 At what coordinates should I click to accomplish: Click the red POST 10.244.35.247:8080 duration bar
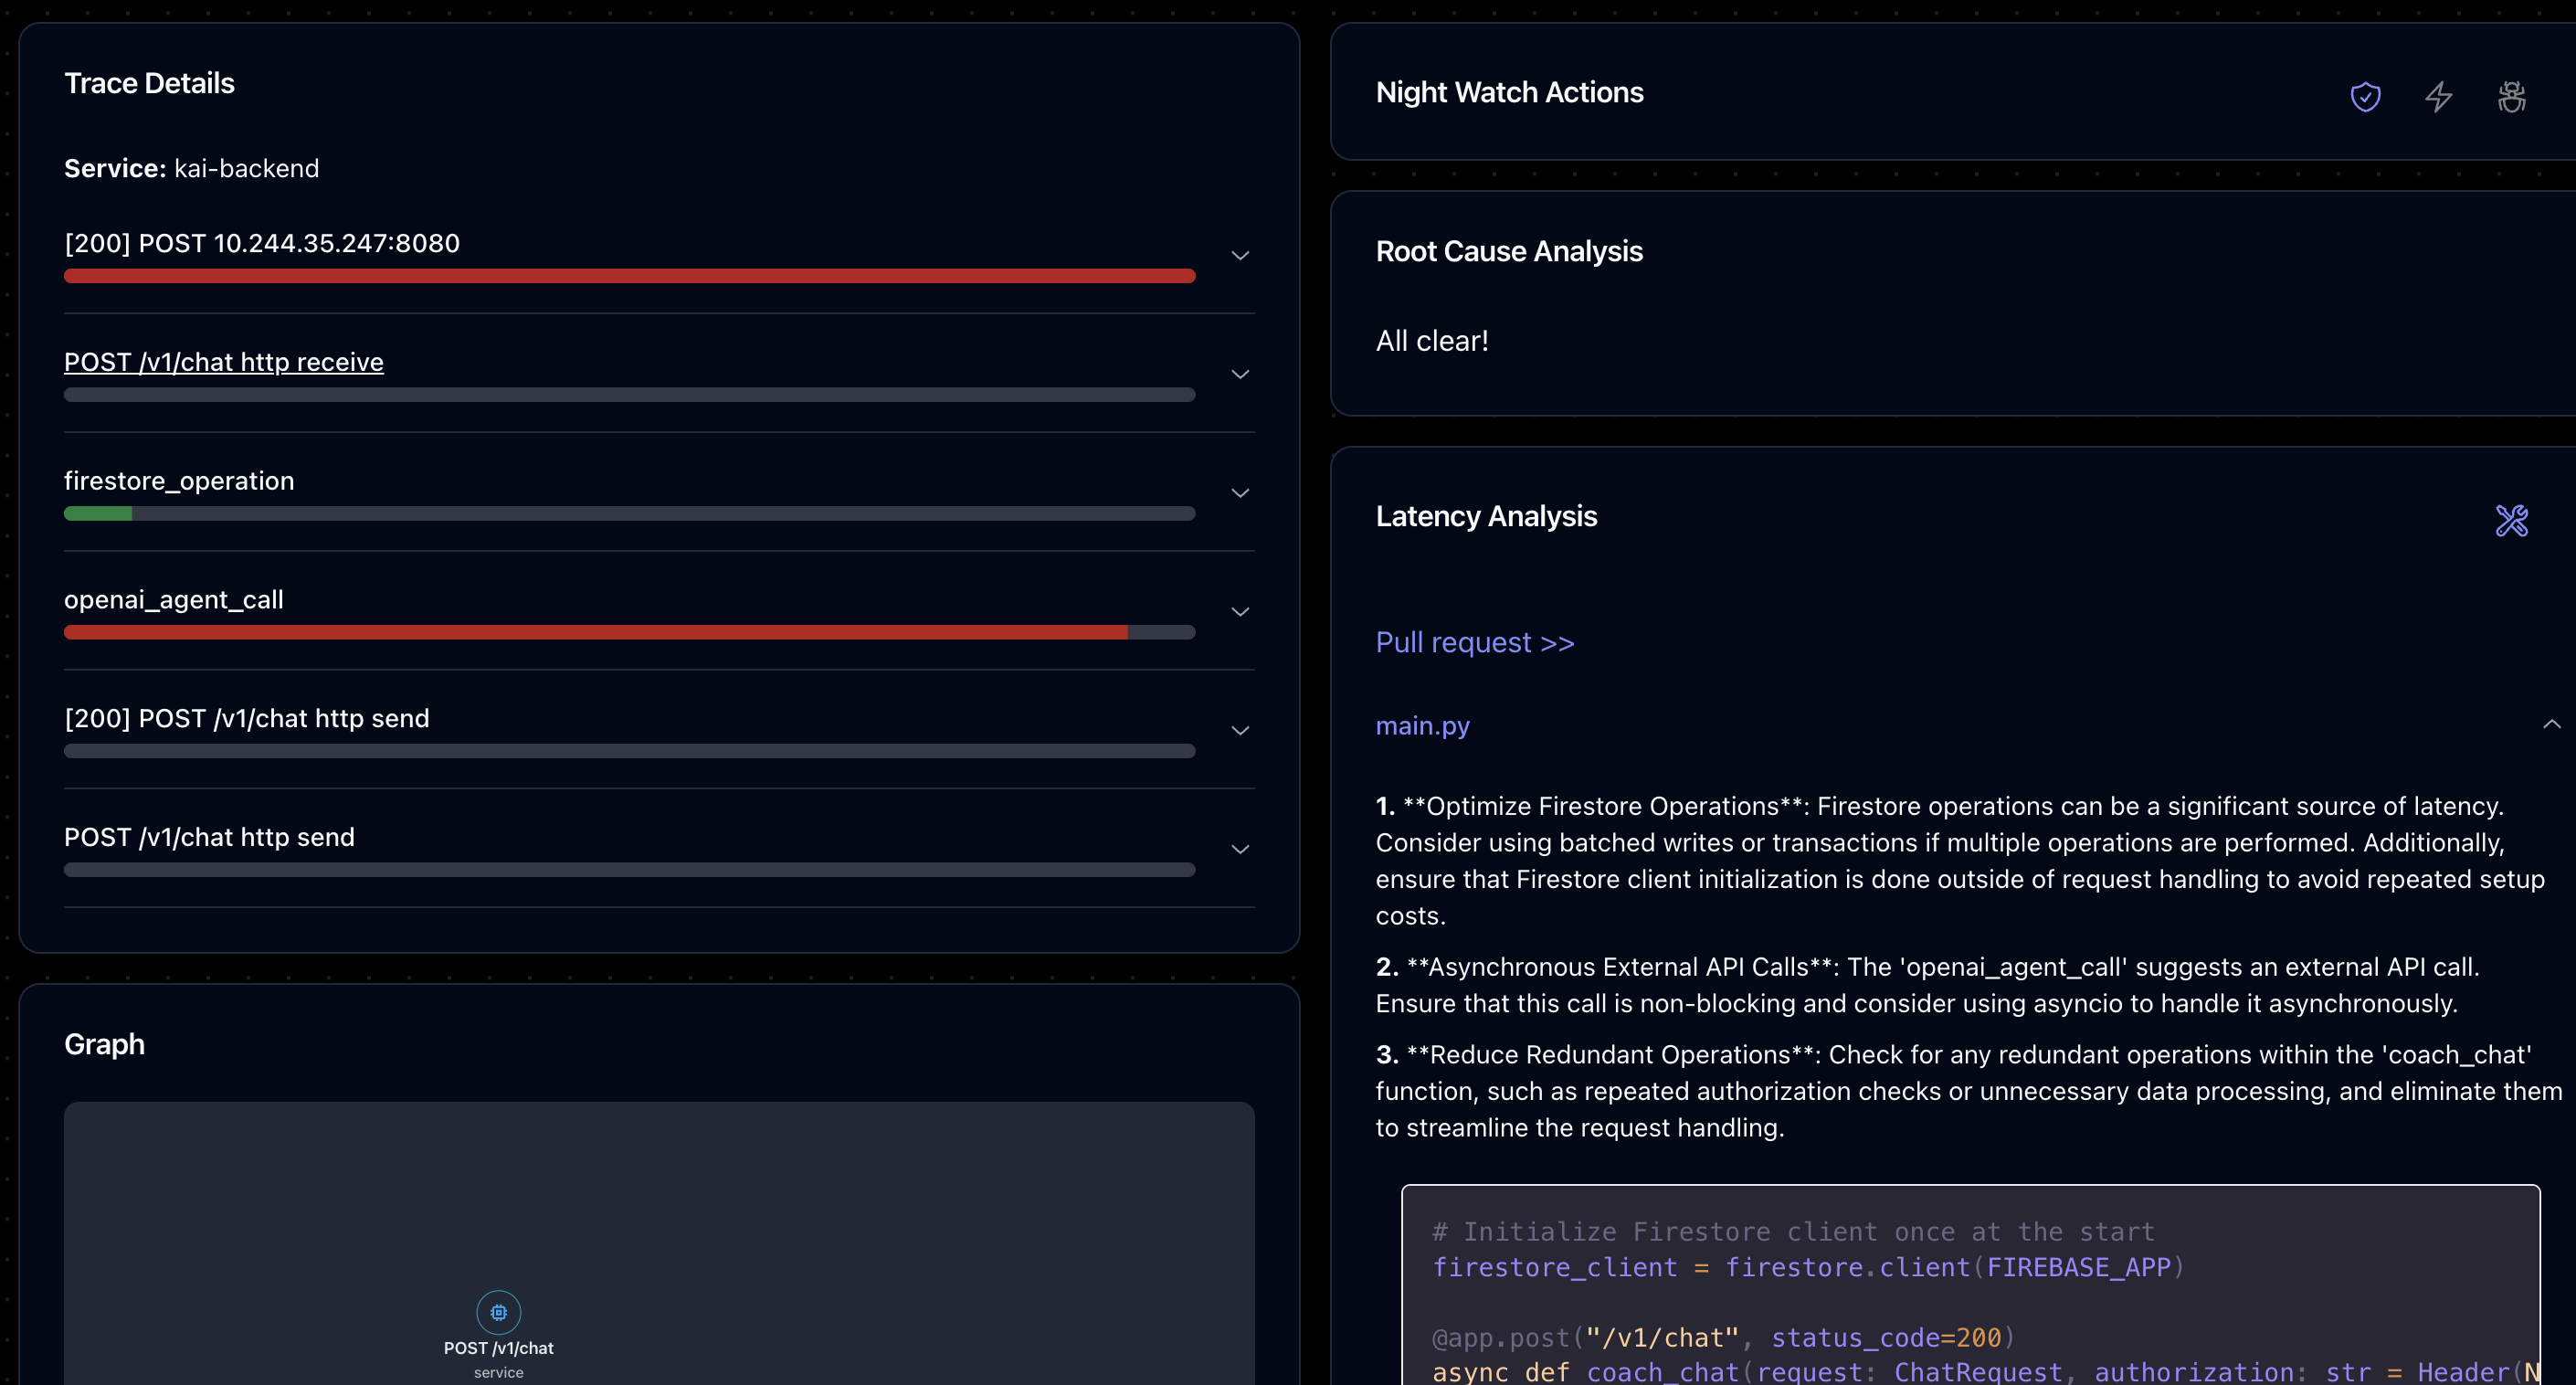[629, 276]
